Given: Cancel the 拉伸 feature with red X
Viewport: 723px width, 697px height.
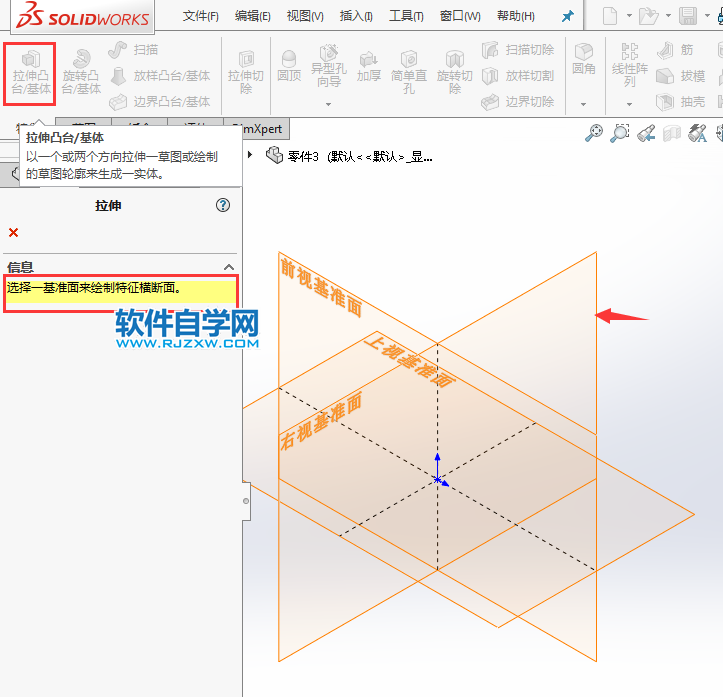Looking at the screenshot, I should tap(13, 232).
